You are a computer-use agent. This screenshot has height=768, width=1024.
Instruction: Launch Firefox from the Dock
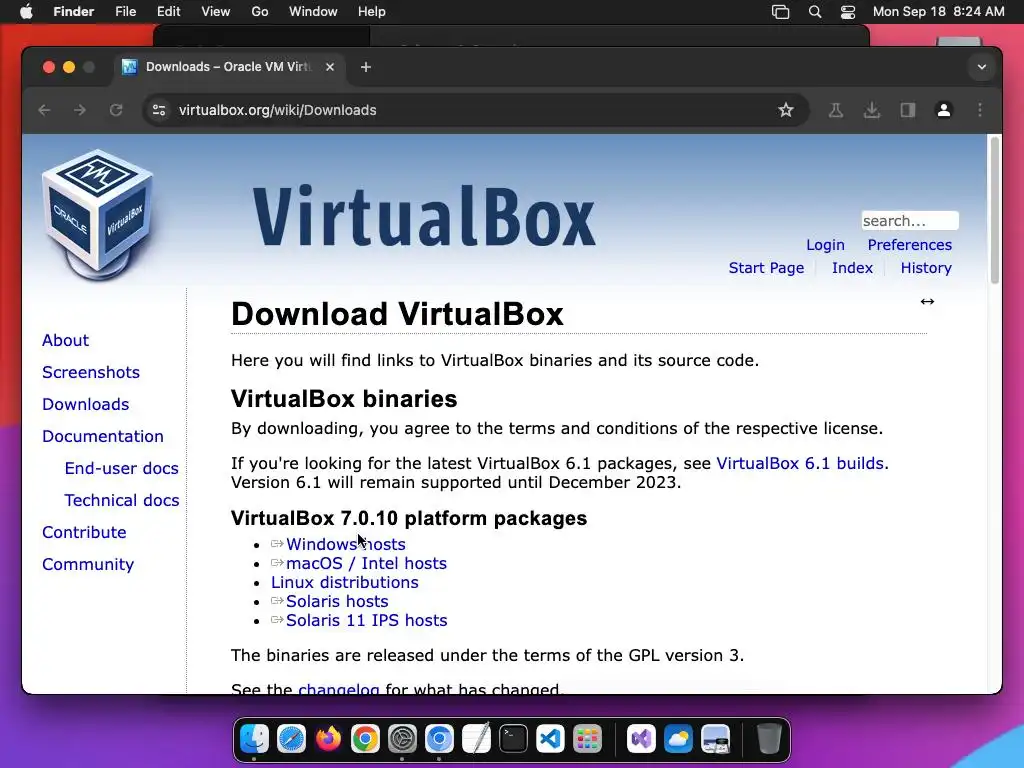pyautogui.click(x=328, y=739)
